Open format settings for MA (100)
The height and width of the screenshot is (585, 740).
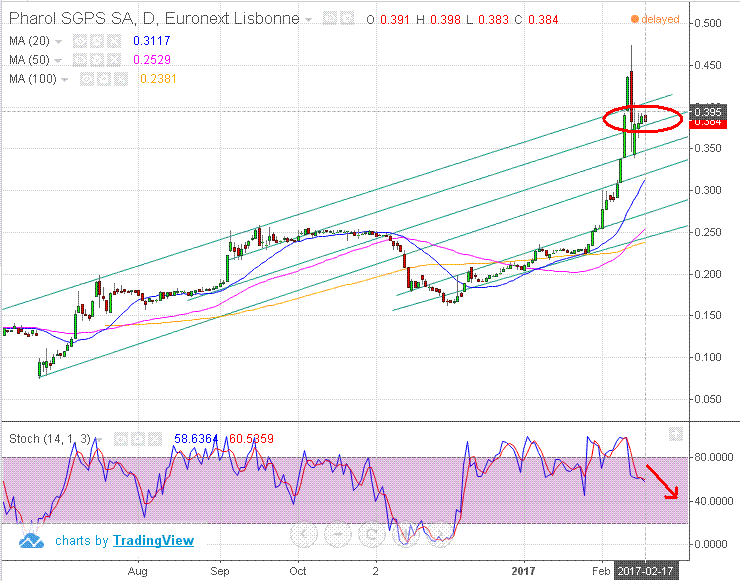104,79
